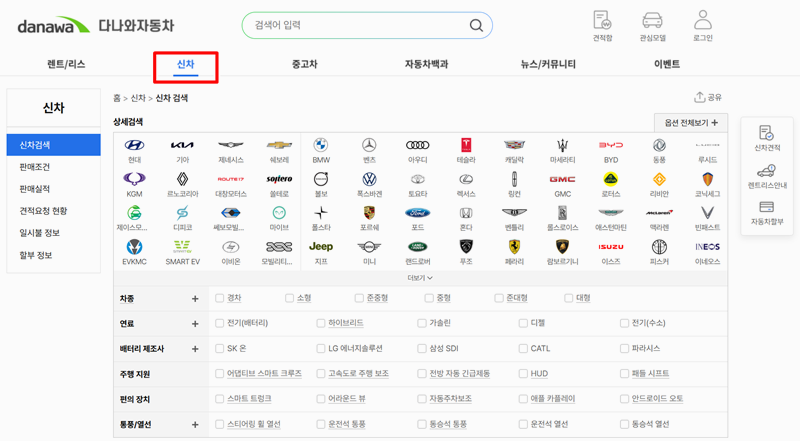Expand the 연료 filter row
The width and height of the screenshot is (800, 441).
pyautogui.click(x=195, y=324)
